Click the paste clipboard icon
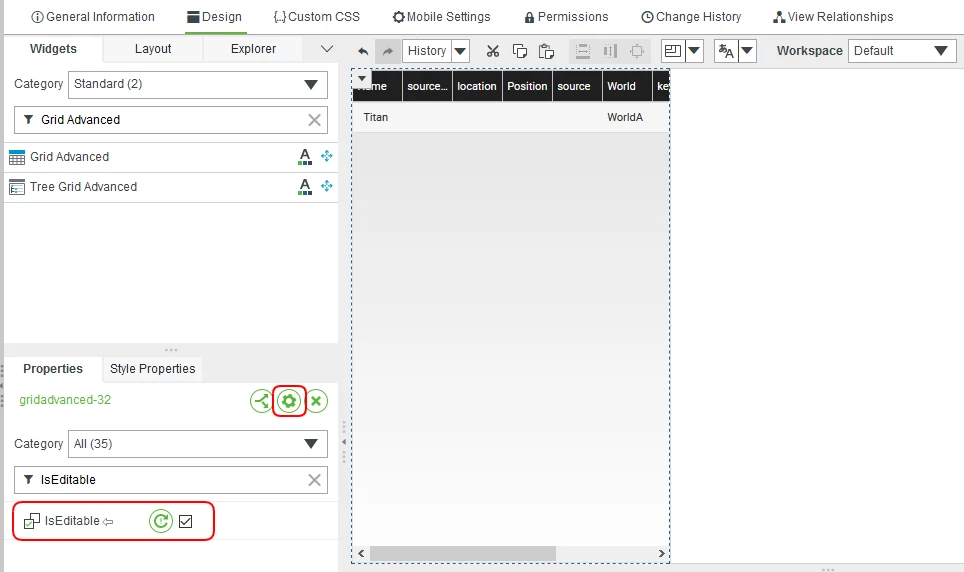The image size is (964, 572). click(546, 51)
